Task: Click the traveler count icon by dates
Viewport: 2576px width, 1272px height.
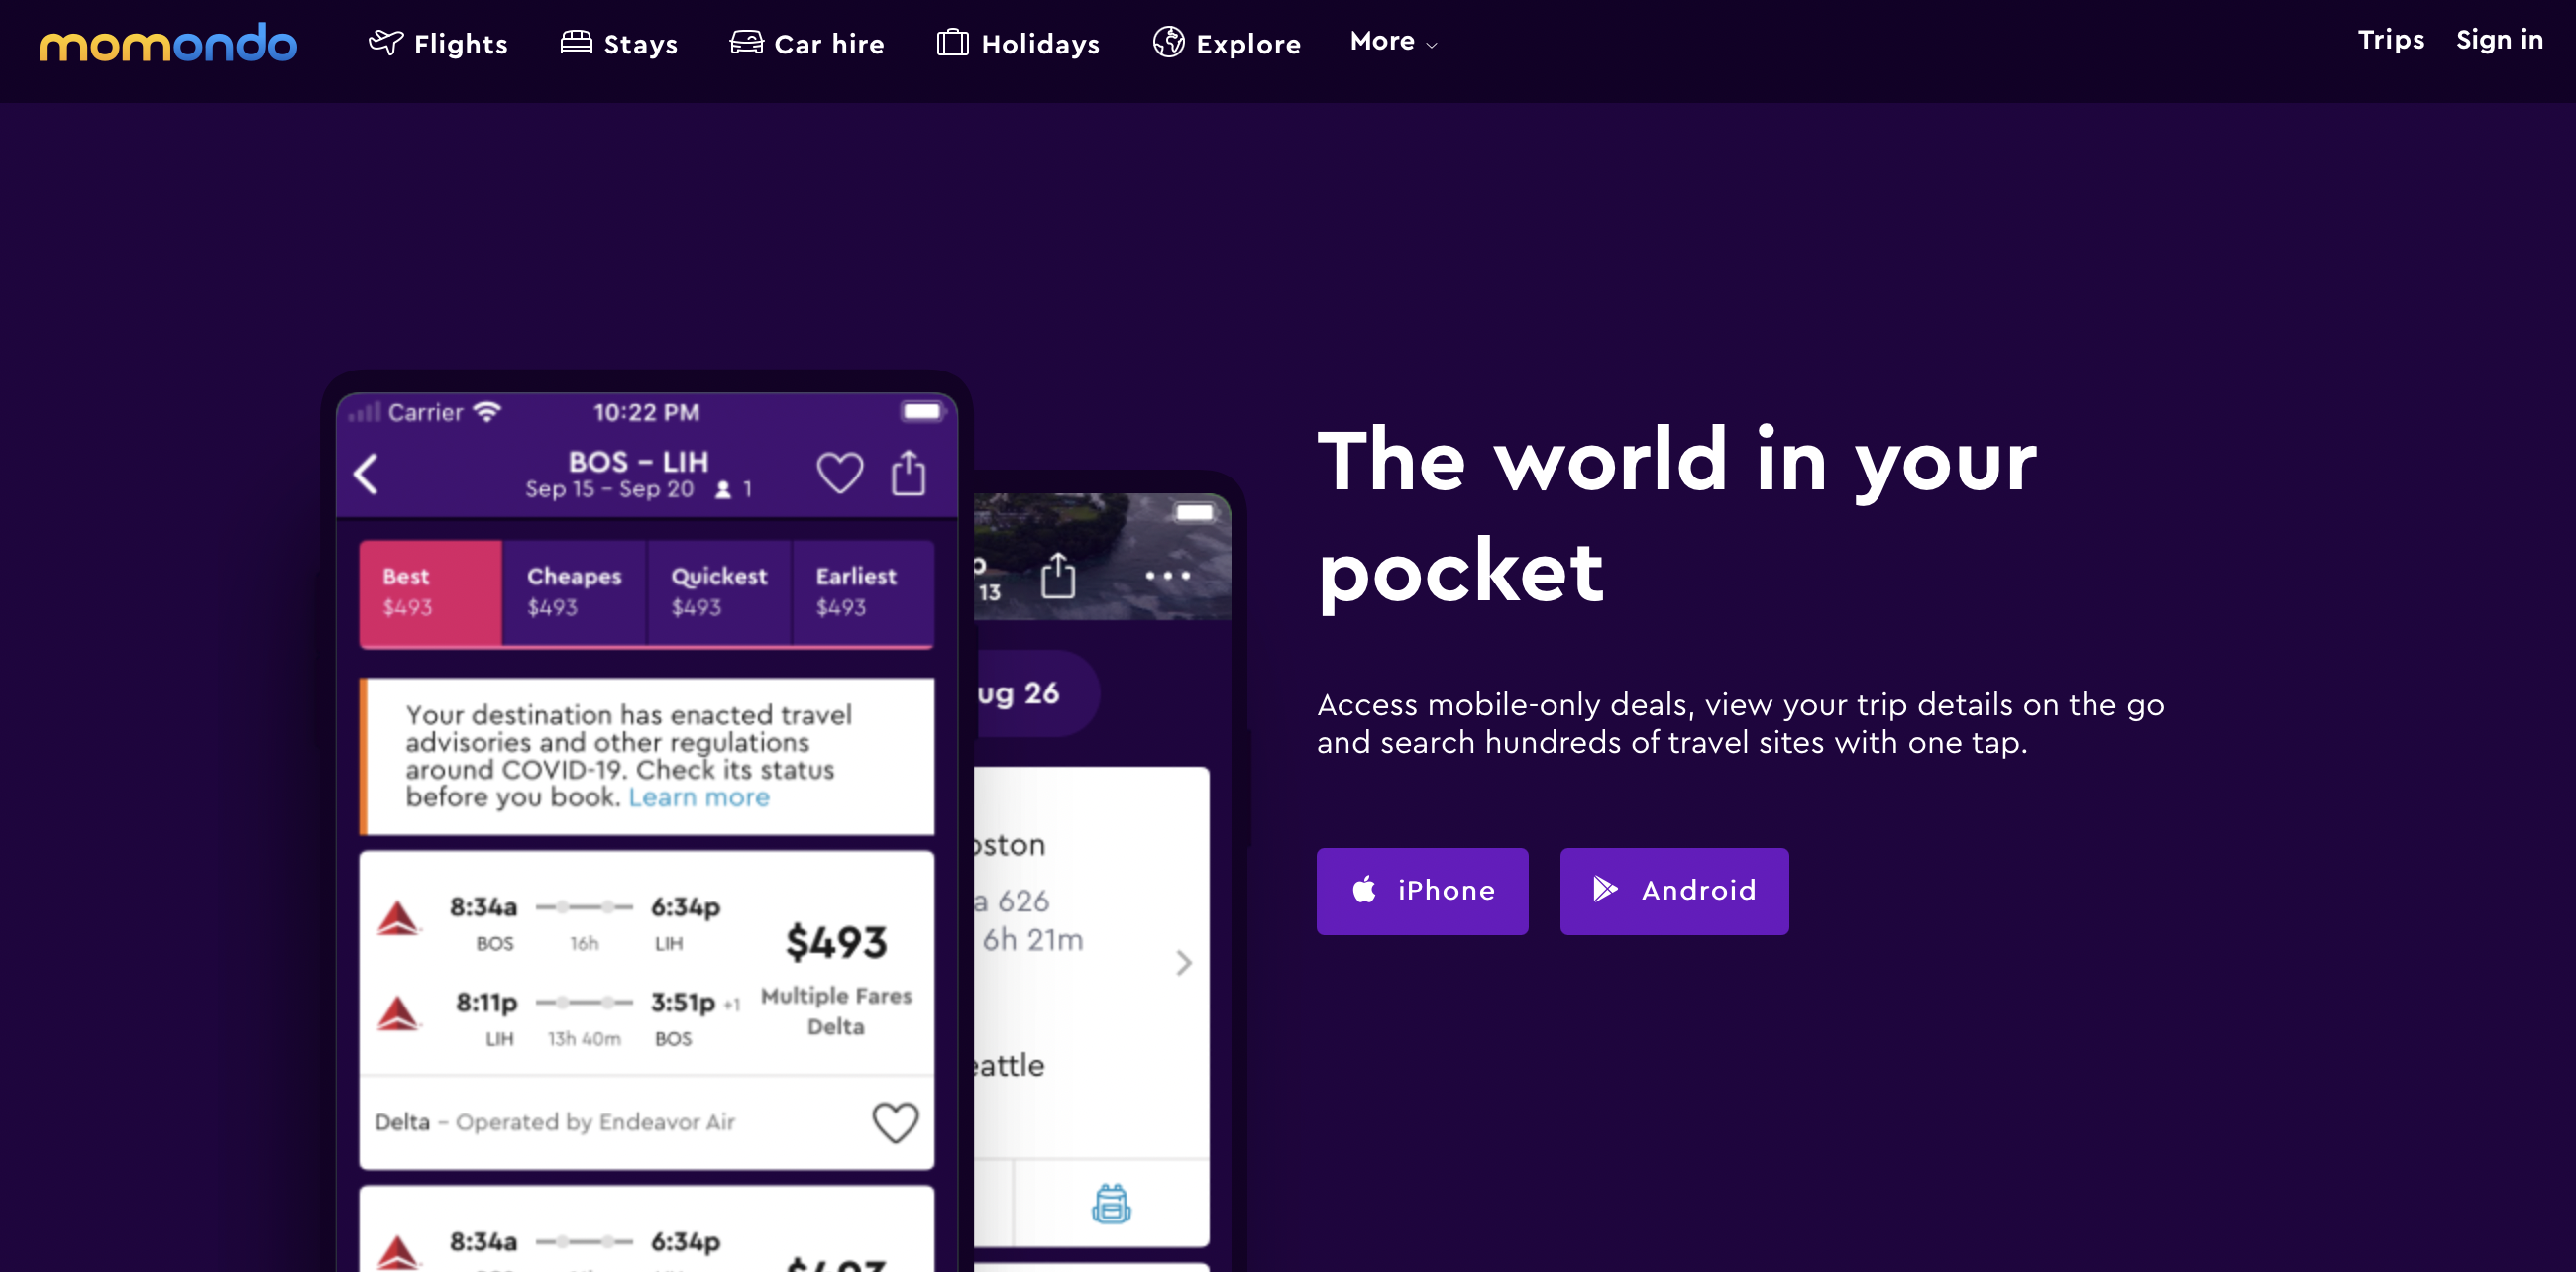Action: [x=723, y=490]
